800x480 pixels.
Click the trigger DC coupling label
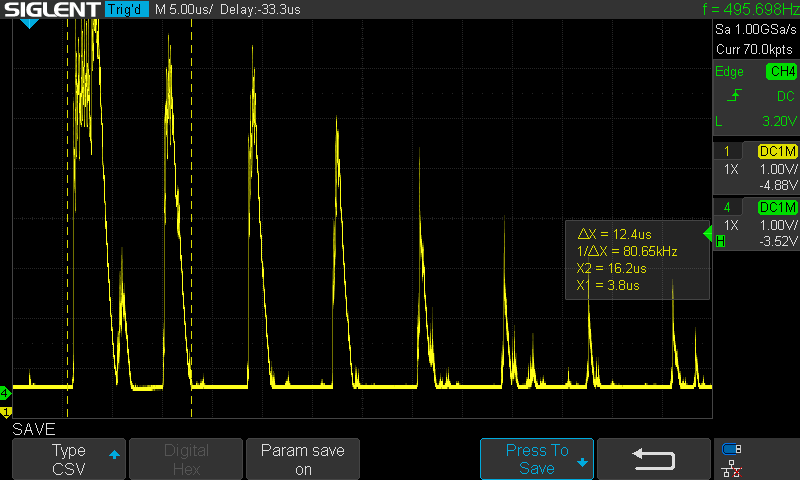(786, 96)
